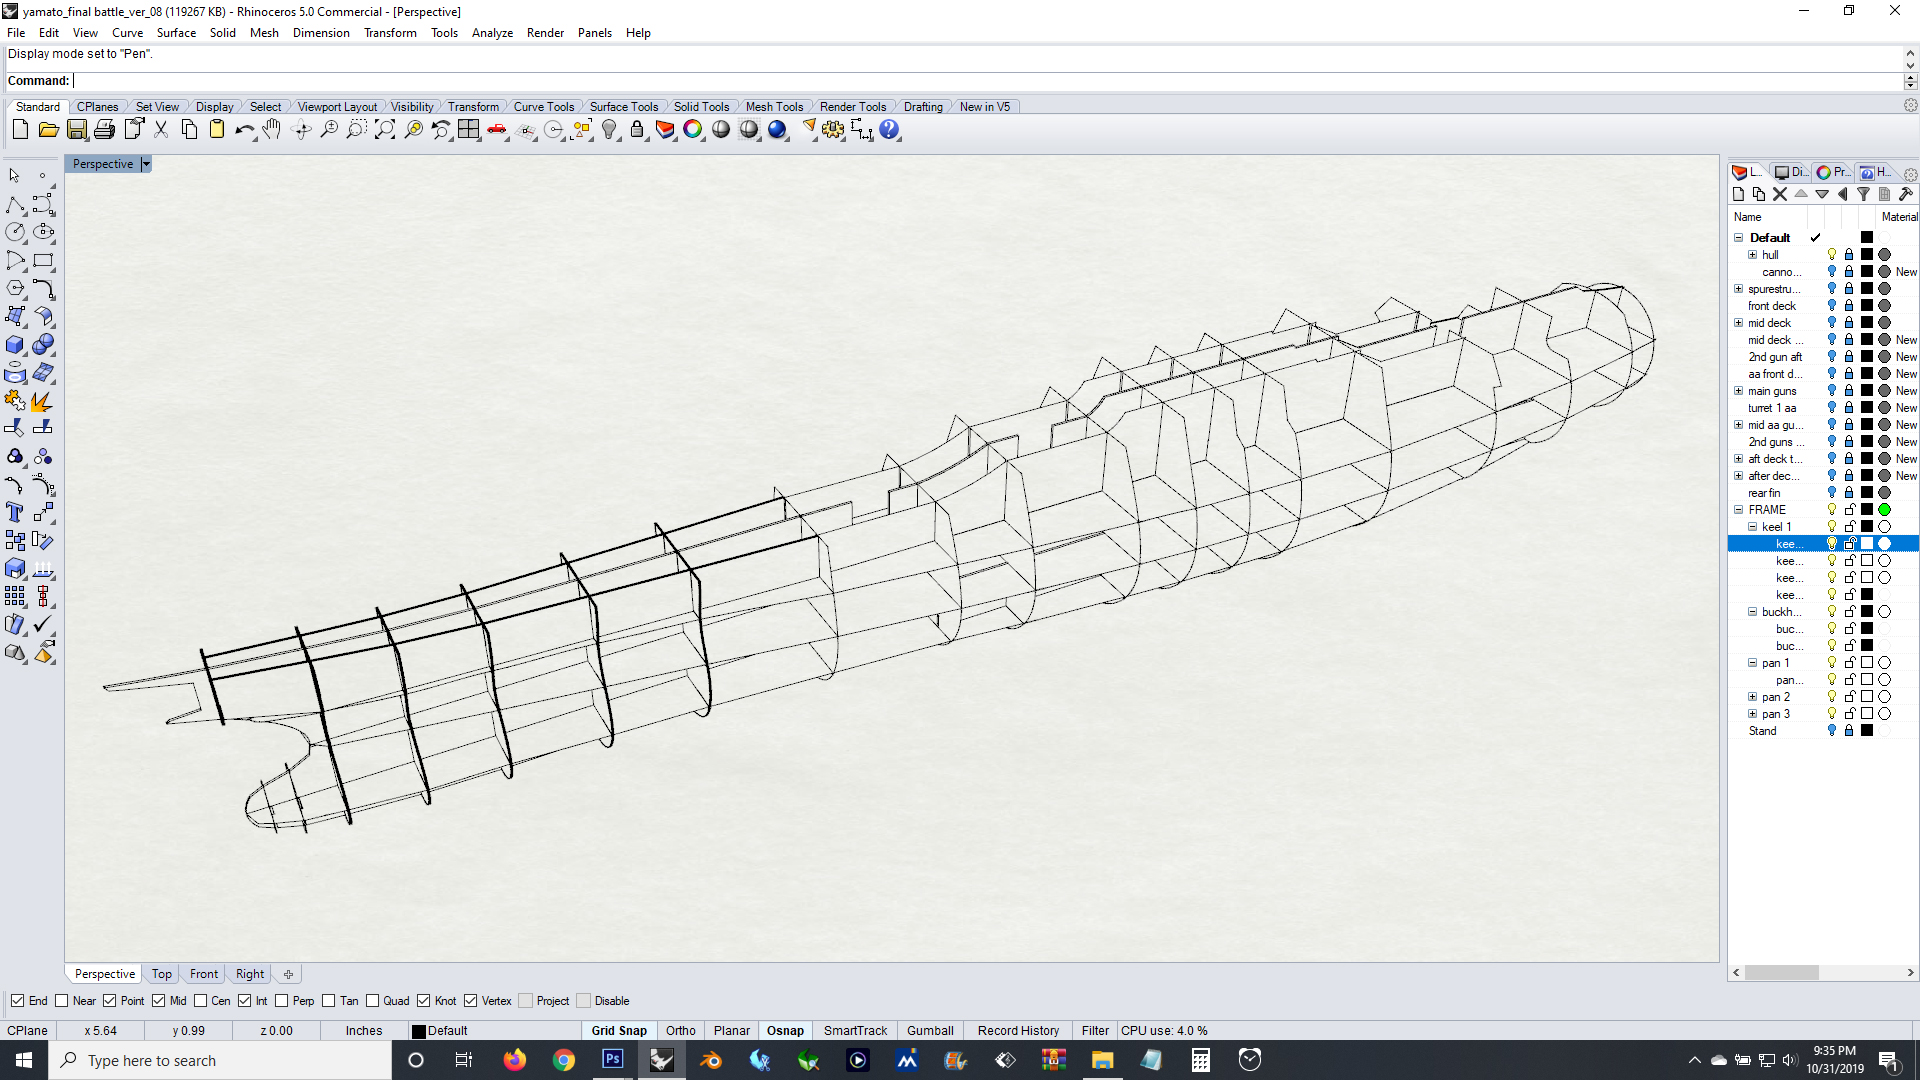Open the Curve menu

click(127, 33)
